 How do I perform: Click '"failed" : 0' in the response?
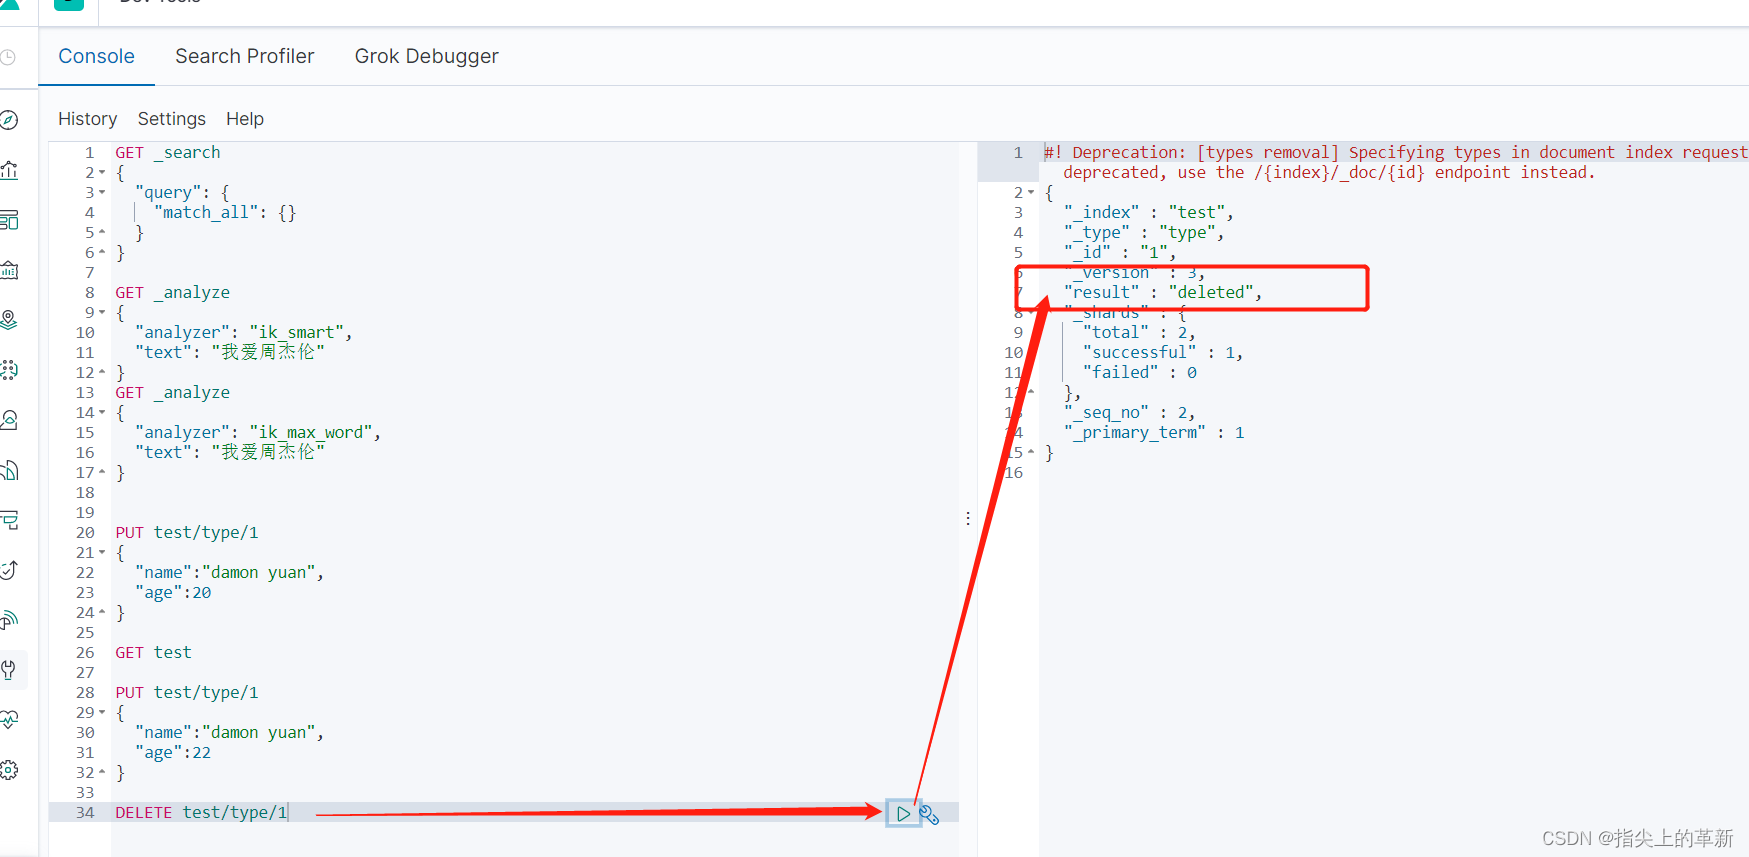tap(1139, 372)
